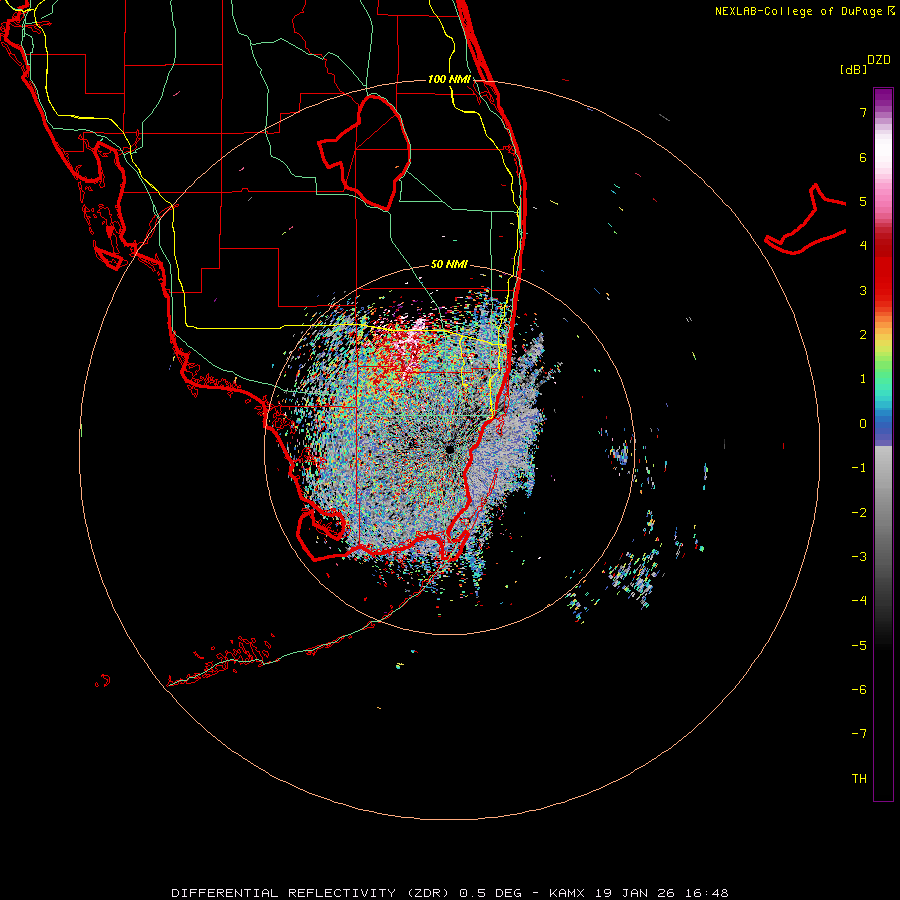Click the 5 value on the color scale
Viewport: 900px width, 900px height.
pyautogui.click(x=863, y=201)
